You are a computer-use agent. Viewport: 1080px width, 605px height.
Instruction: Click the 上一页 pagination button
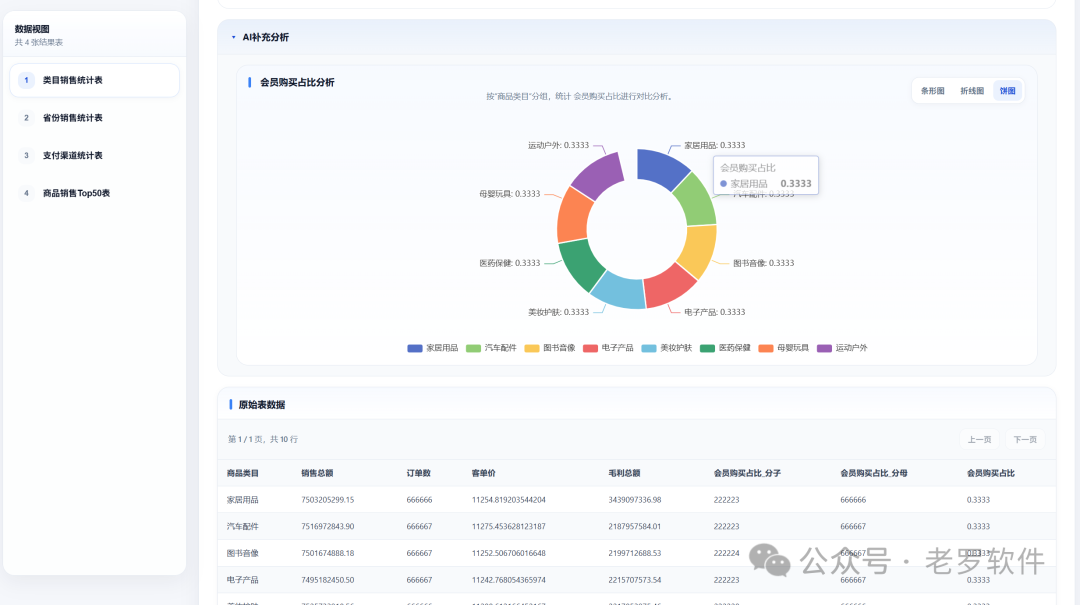[x=979, y=440]
